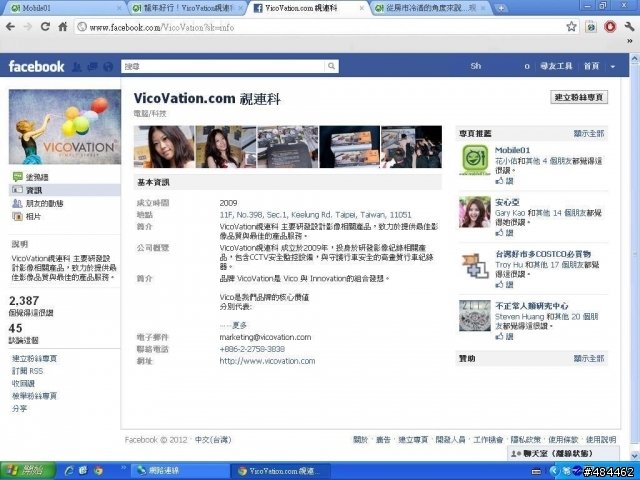Open a new browser tab
This screenshot has height=480, width=640.
(x=501, y=8)
